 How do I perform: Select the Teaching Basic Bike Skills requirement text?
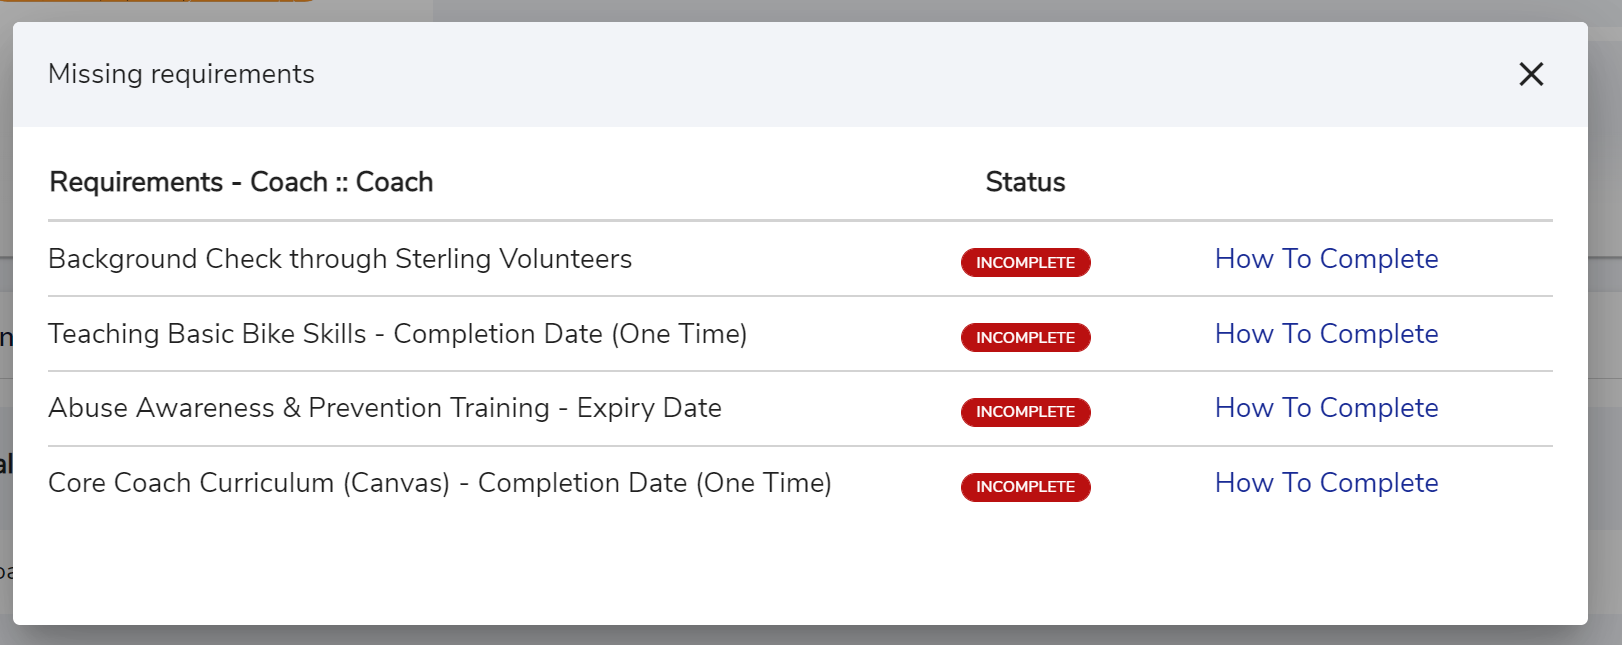(397, 334)
